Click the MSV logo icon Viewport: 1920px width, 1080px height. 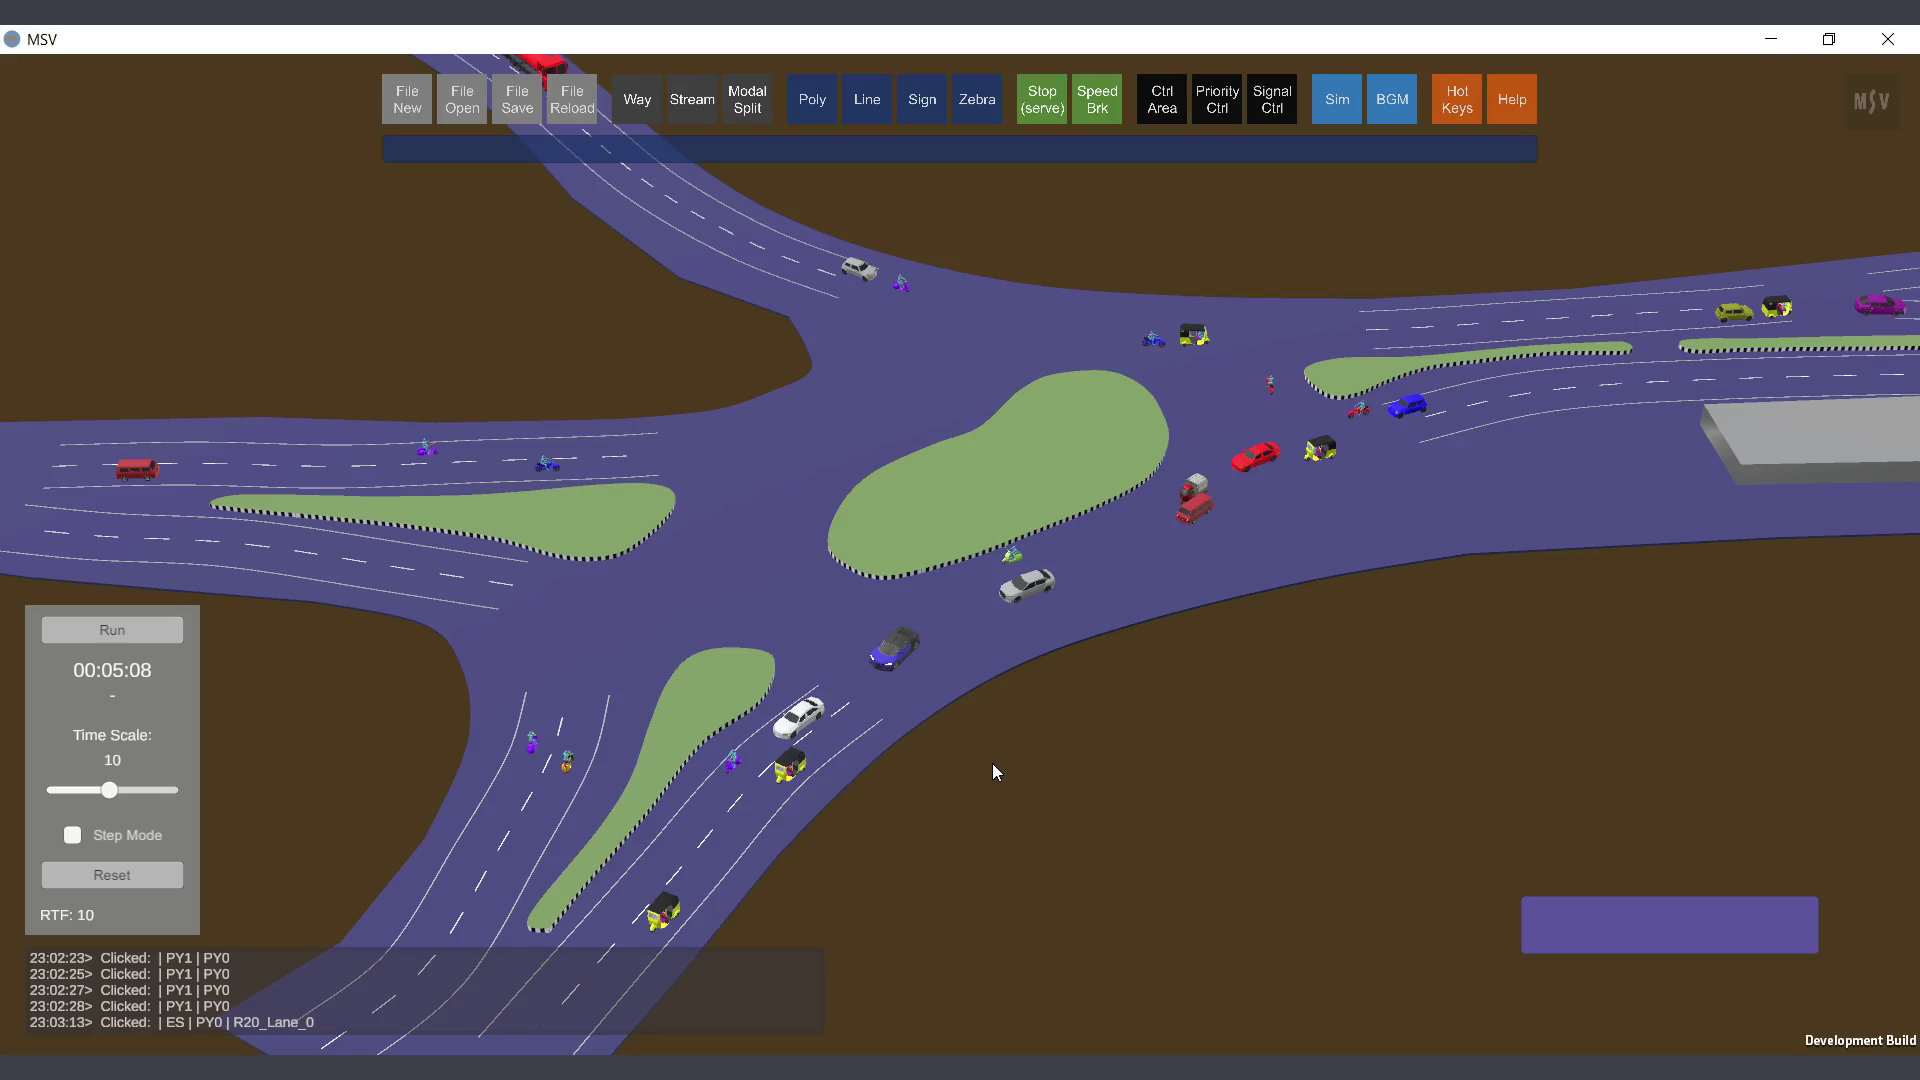pos(1872,101)
